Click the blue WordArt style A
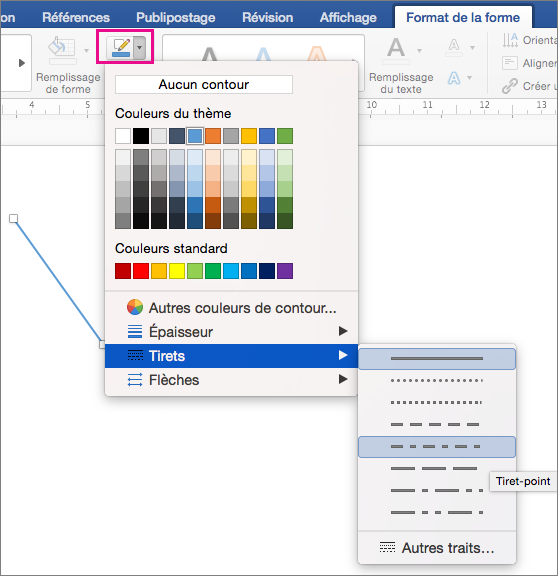Viewport: 558px width, 576px height. [x=263, y=54]
